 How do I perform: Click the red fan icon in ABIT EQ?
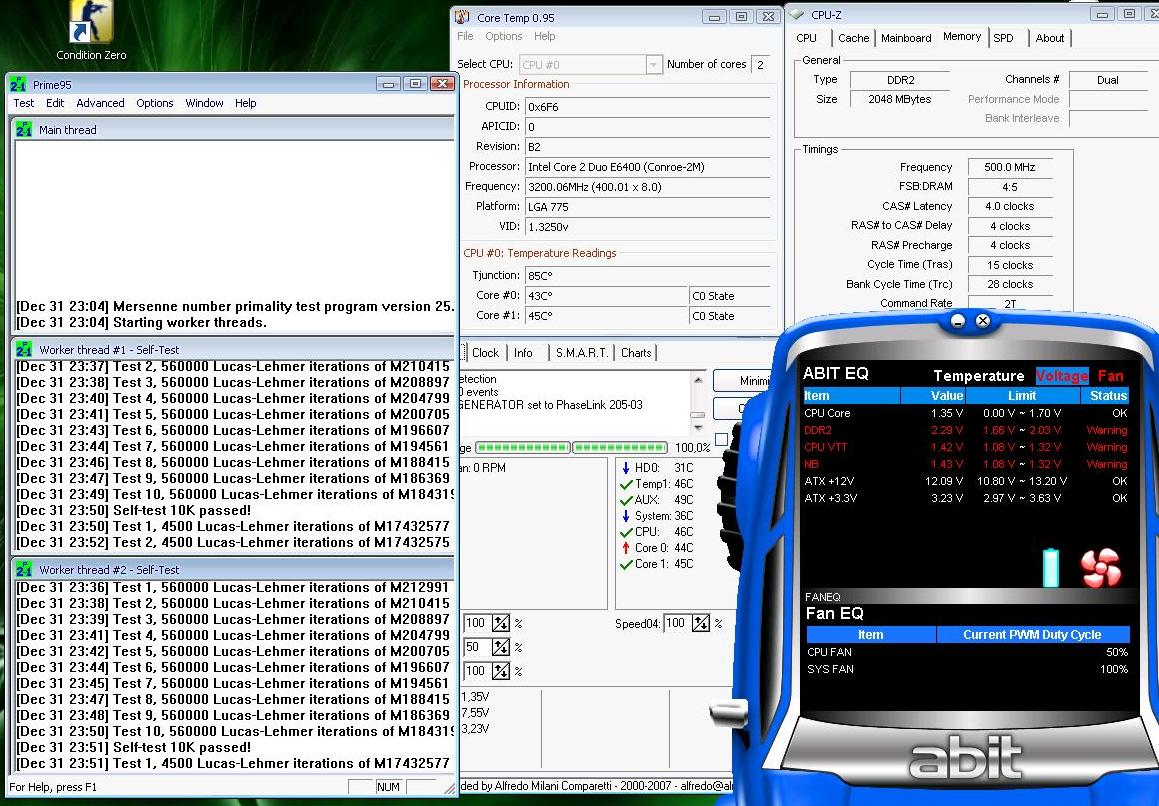point(1101,568)
